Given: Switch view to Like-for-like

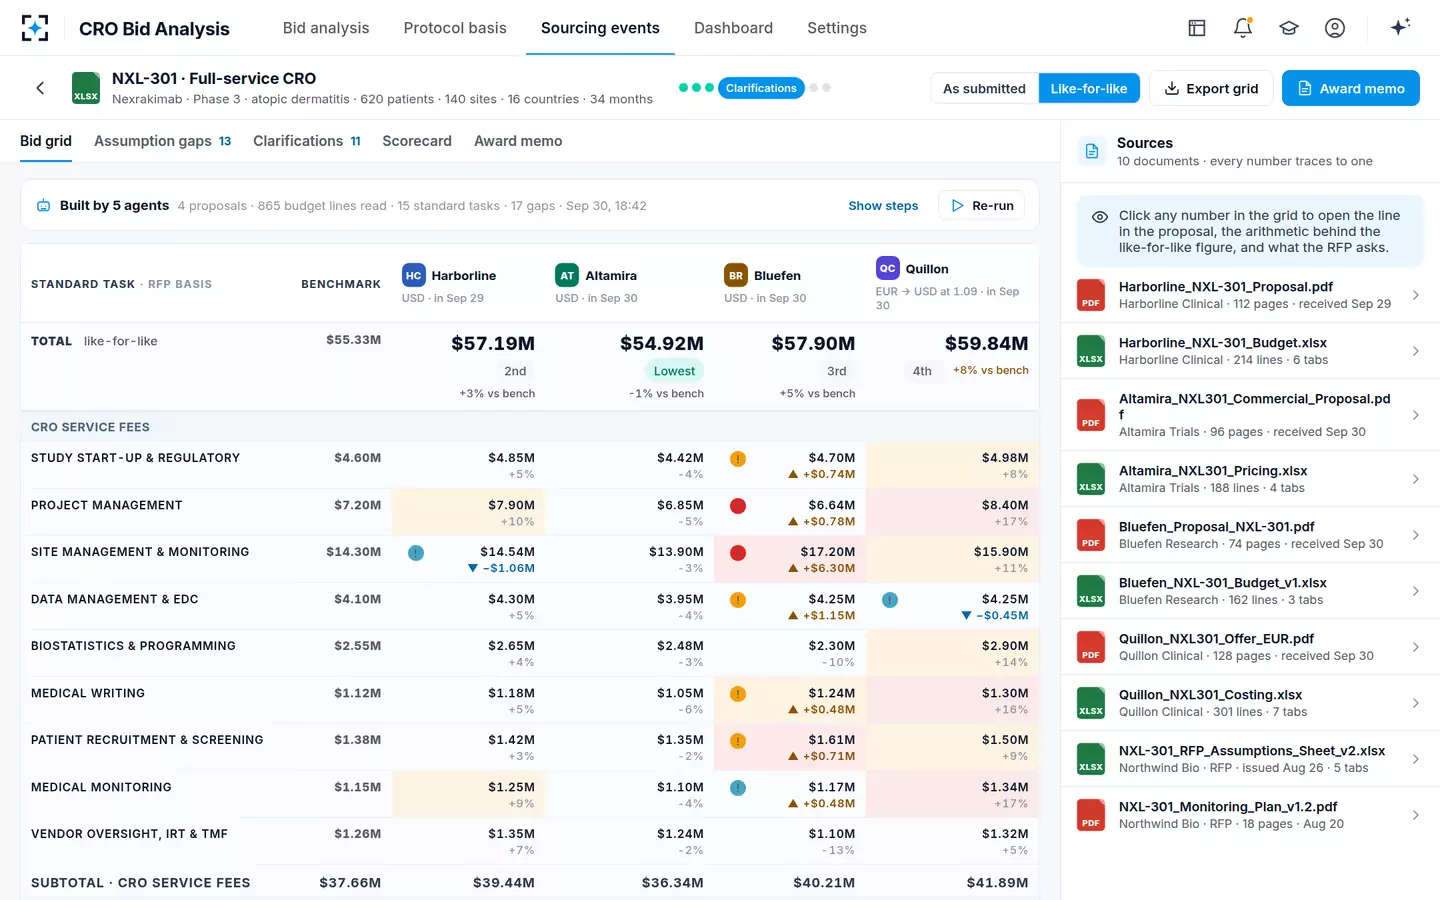Looking at the screenshot, I should pos(1088,88).
